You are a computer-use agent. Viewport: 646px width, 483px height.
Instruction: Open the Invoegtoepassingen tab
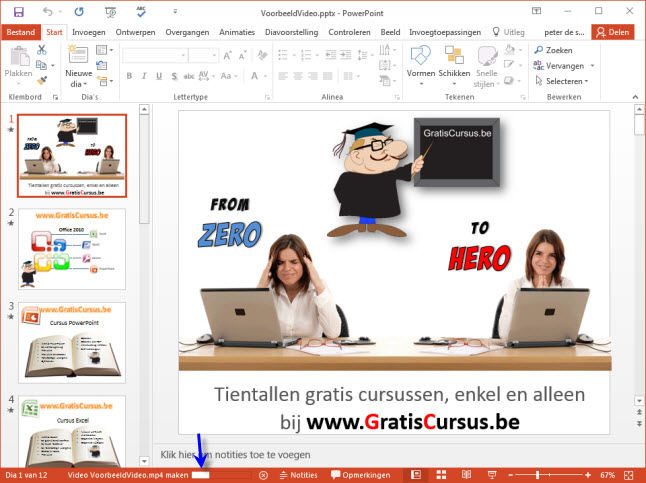coord(445,32)
